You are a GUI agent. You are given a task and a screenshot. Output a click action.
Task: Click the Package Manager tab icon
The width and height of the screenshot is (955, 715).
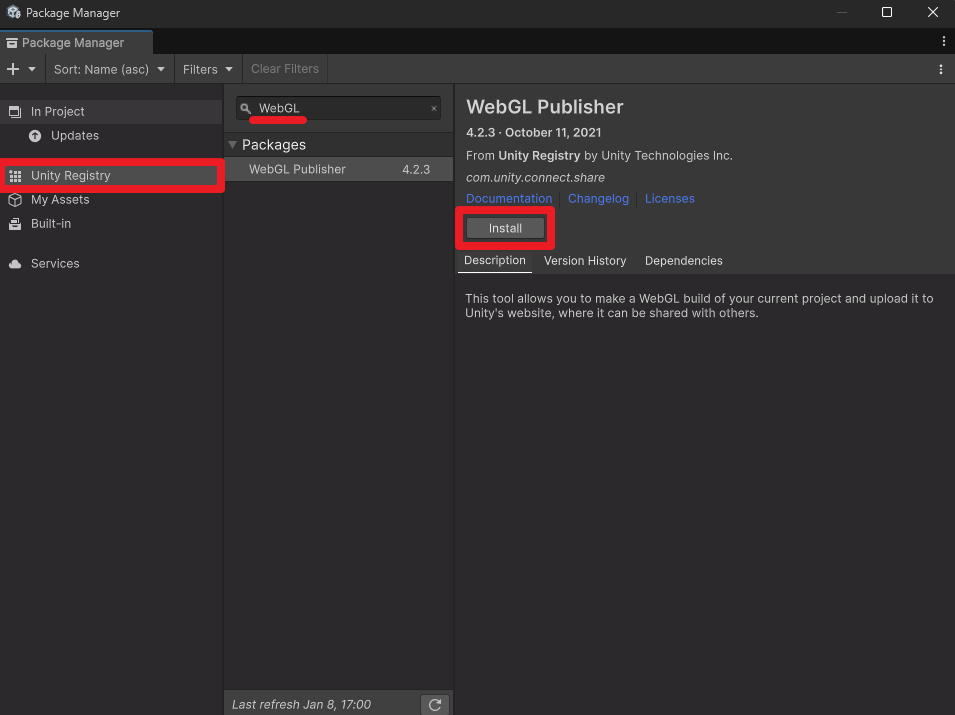(x=12, y=43)
